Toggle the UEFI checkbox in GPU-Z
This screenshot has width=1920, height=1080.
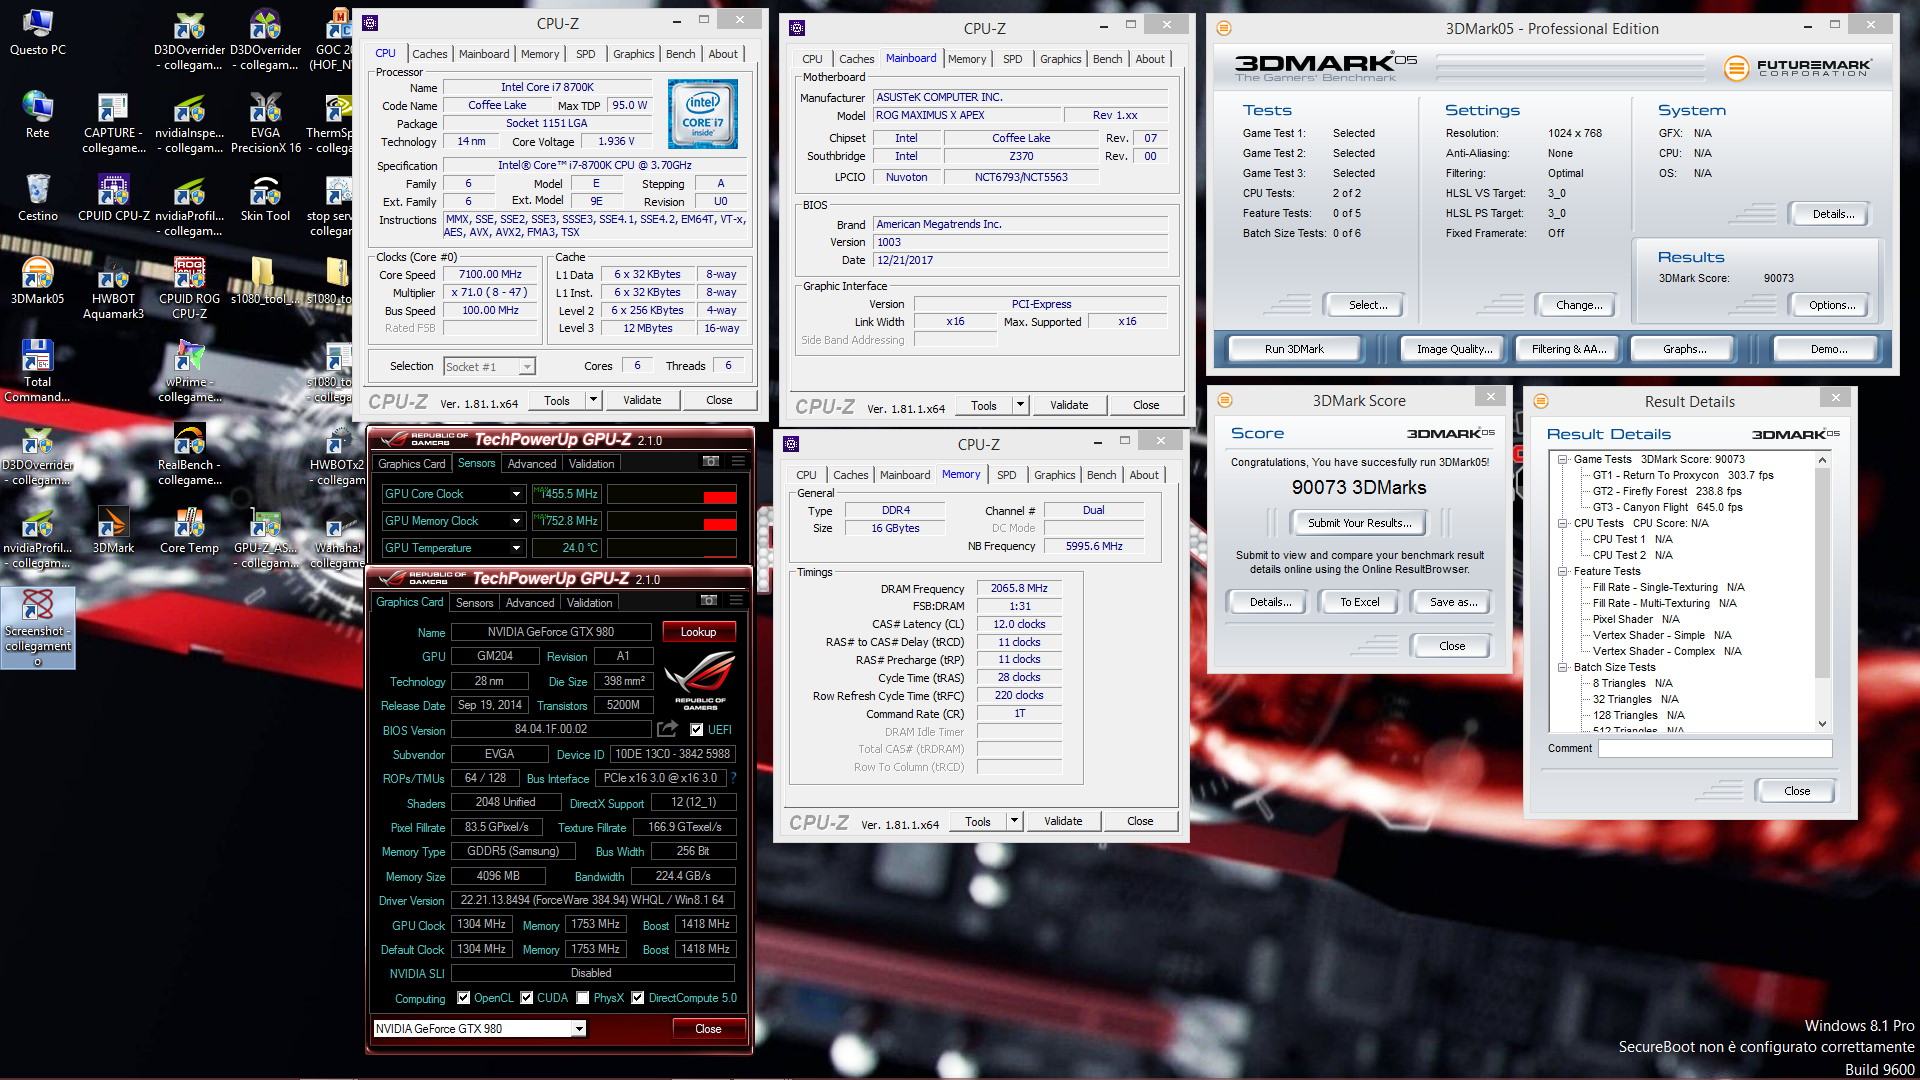(697, 730)
